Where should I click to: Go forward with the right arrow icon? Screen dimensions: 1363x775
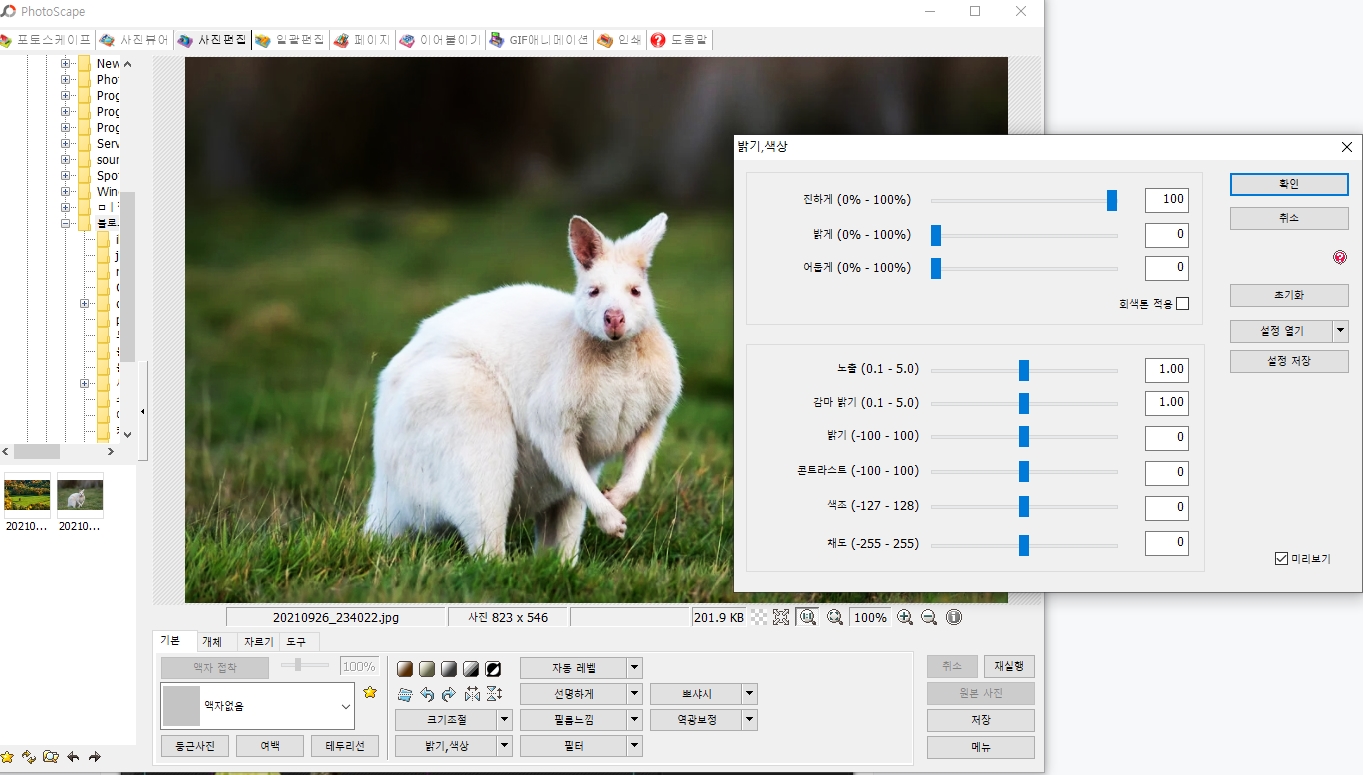click(x=95, y=757)
